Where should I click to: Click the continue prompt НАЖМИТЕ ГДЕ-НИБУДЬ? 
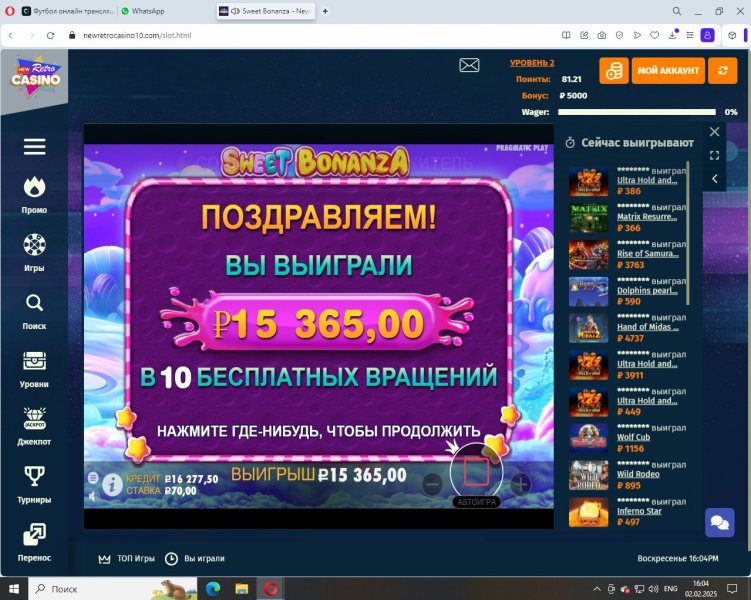coord(319,431)
